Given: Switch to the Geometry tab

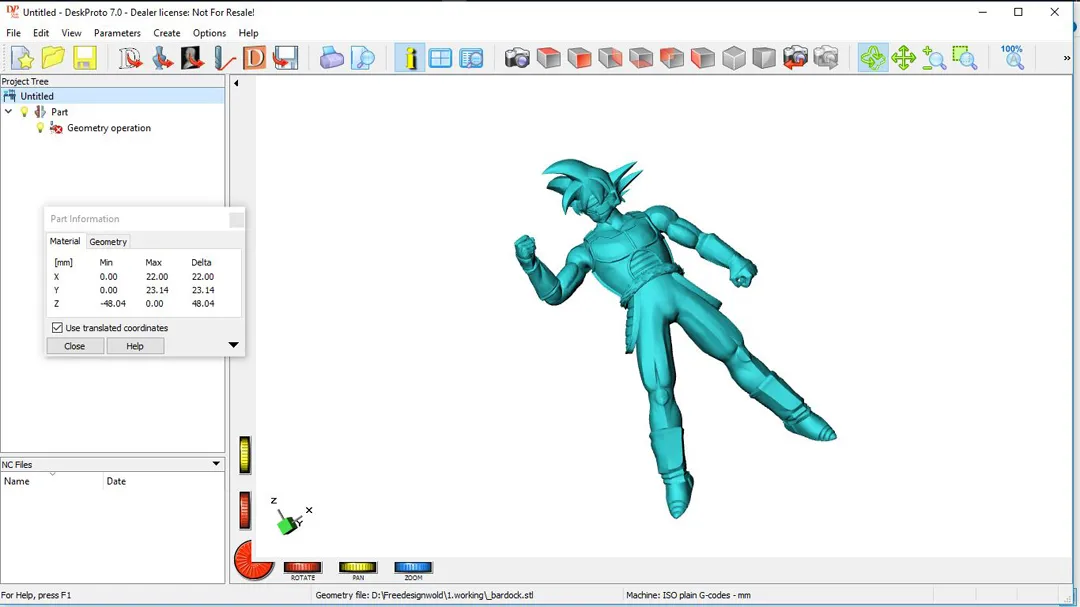Looking at the screenshot, I should [x=108, y=242].
